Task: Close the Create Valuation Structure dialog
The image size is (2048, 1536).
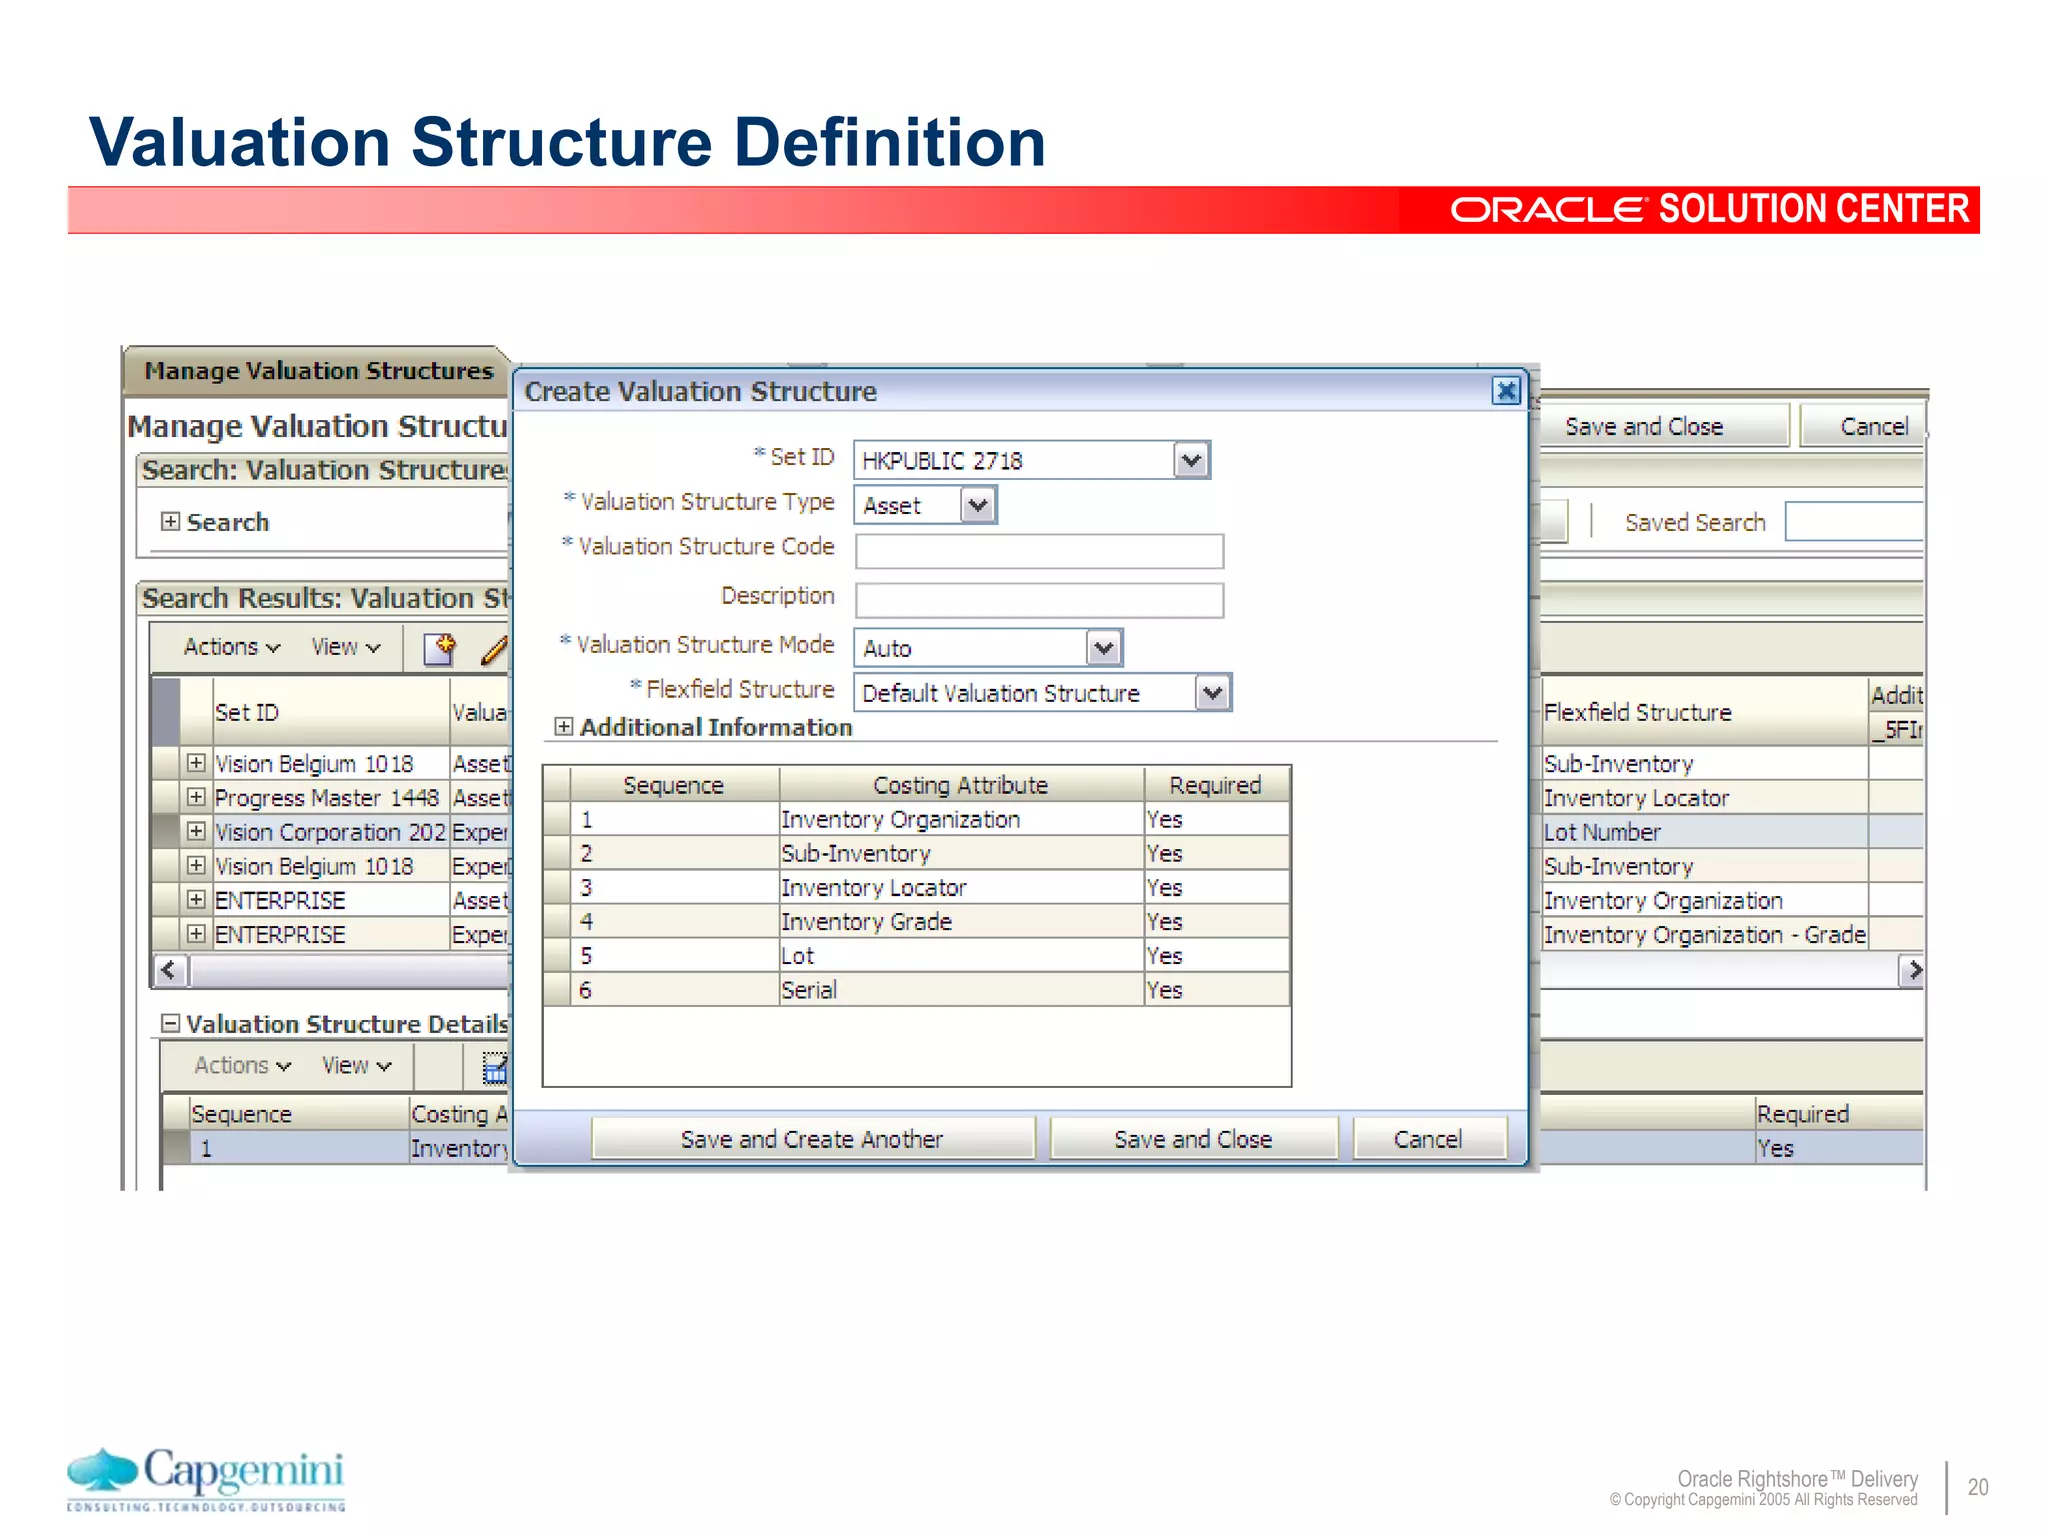Action: (x=1505, y=391)
